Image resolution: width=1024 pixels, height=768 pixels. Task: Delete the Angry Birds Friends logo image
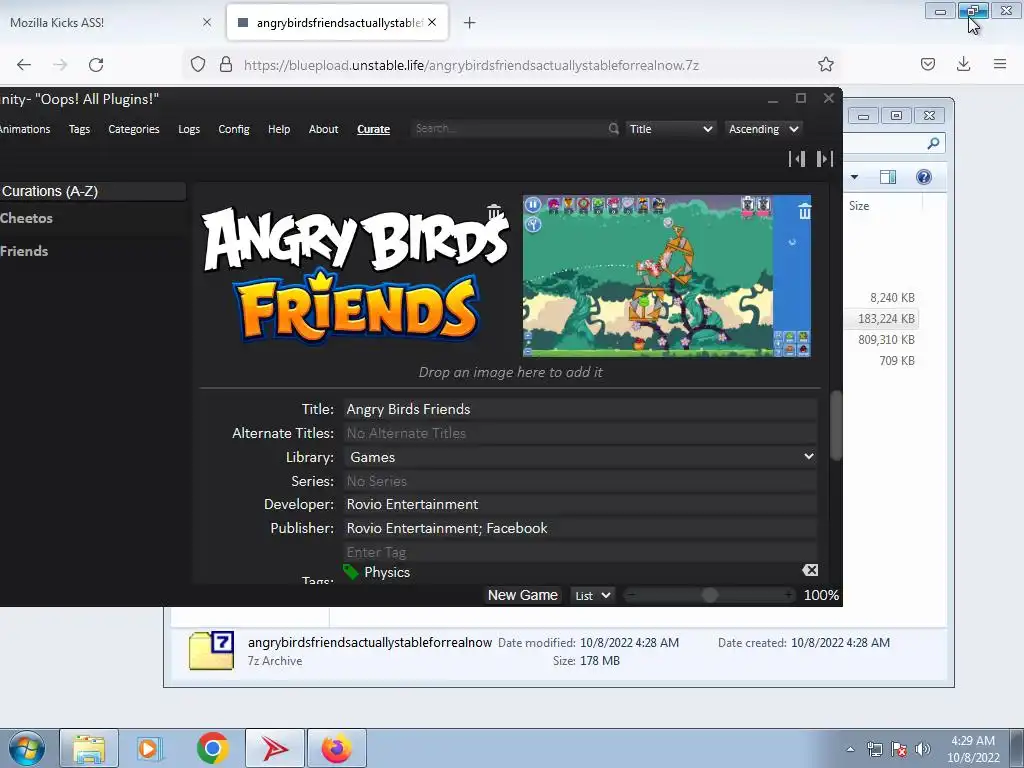[x=494, y=211]
